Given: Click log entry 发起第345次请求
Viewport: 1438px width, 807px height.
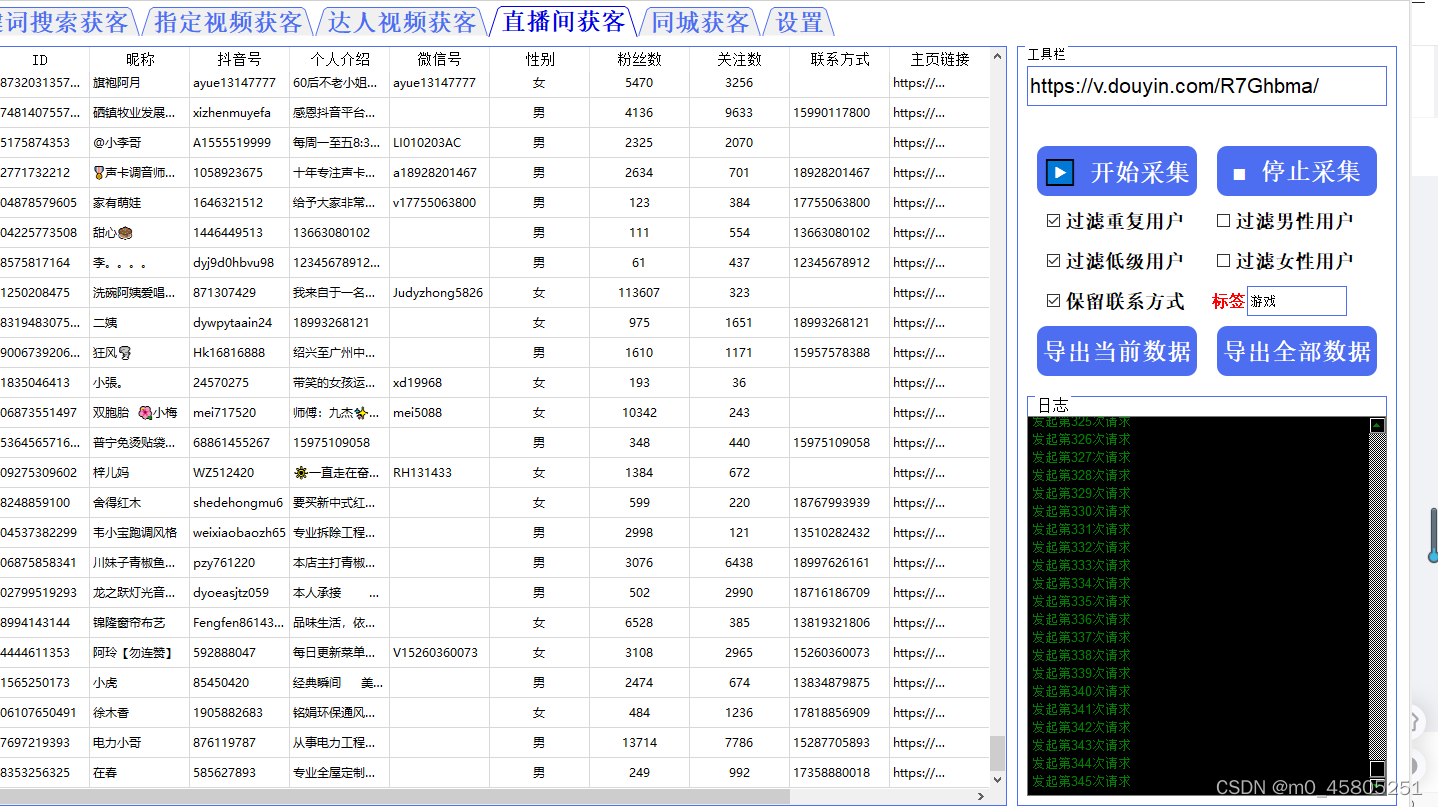Looking at the screenshot, I should tap(1081, 781).
